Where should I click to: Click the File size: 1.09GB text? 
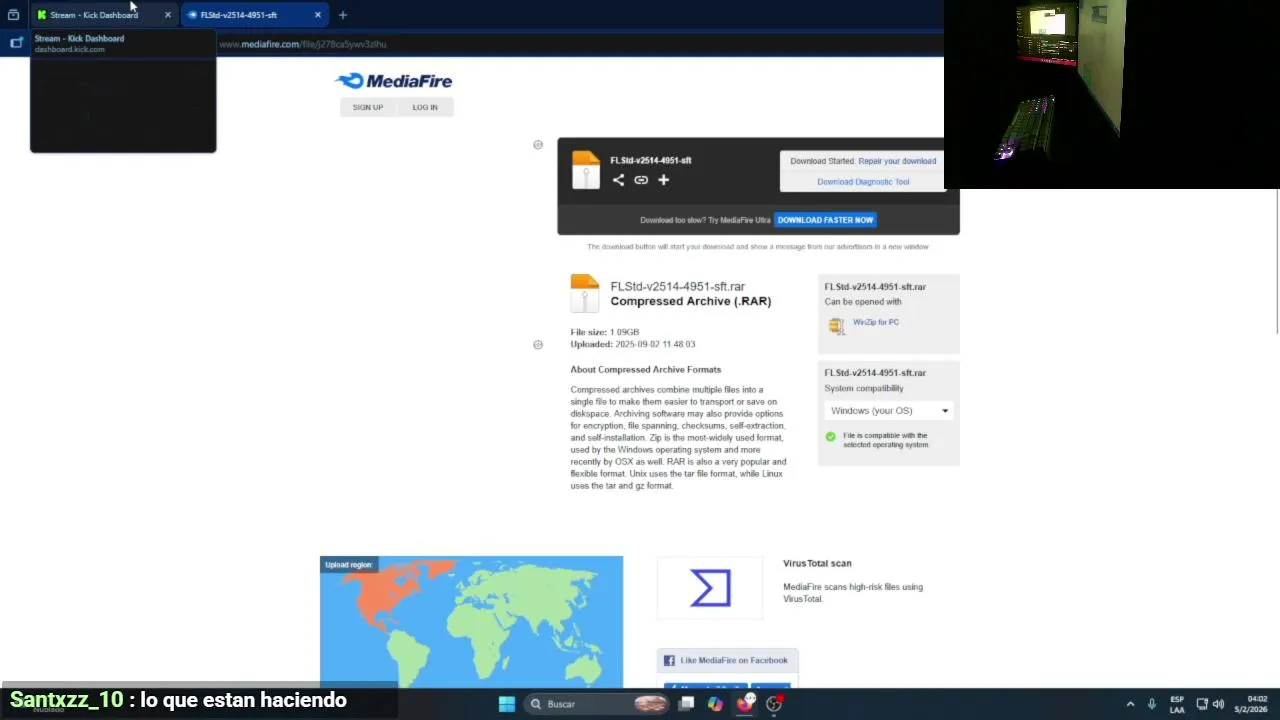(604, 332)
